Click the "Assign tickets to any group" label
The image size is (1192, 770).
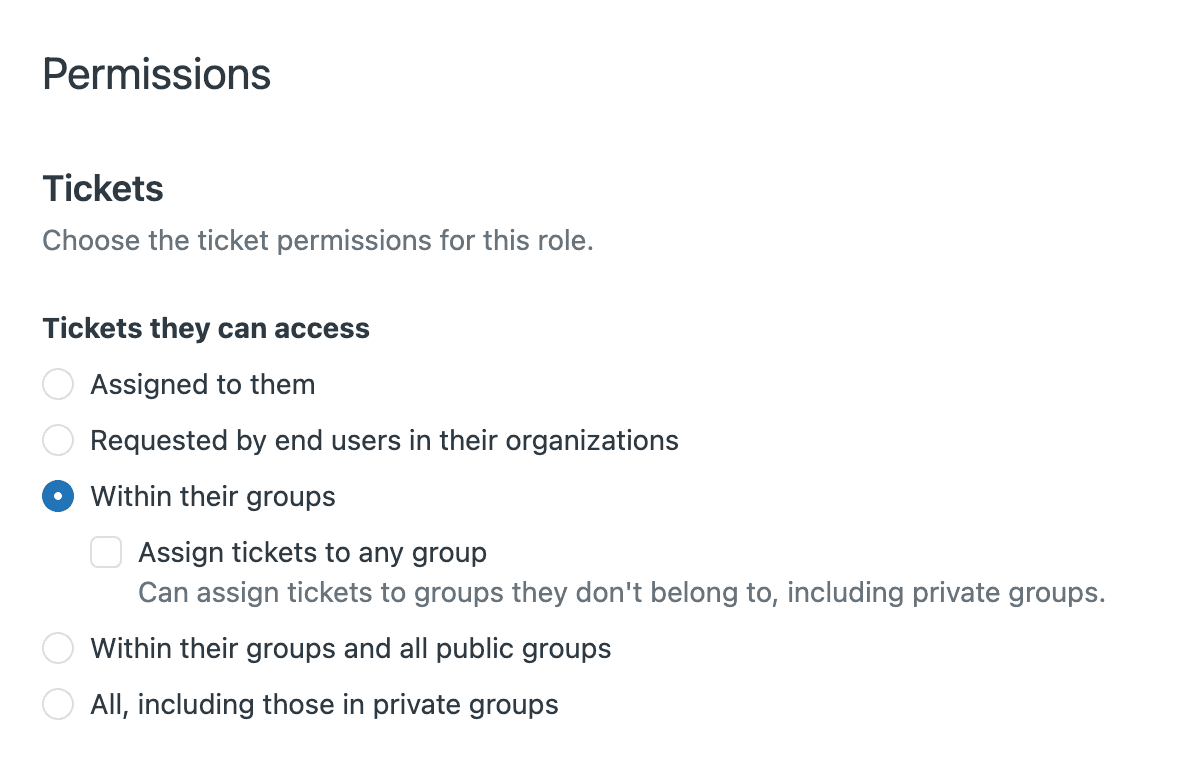(313, 552)
